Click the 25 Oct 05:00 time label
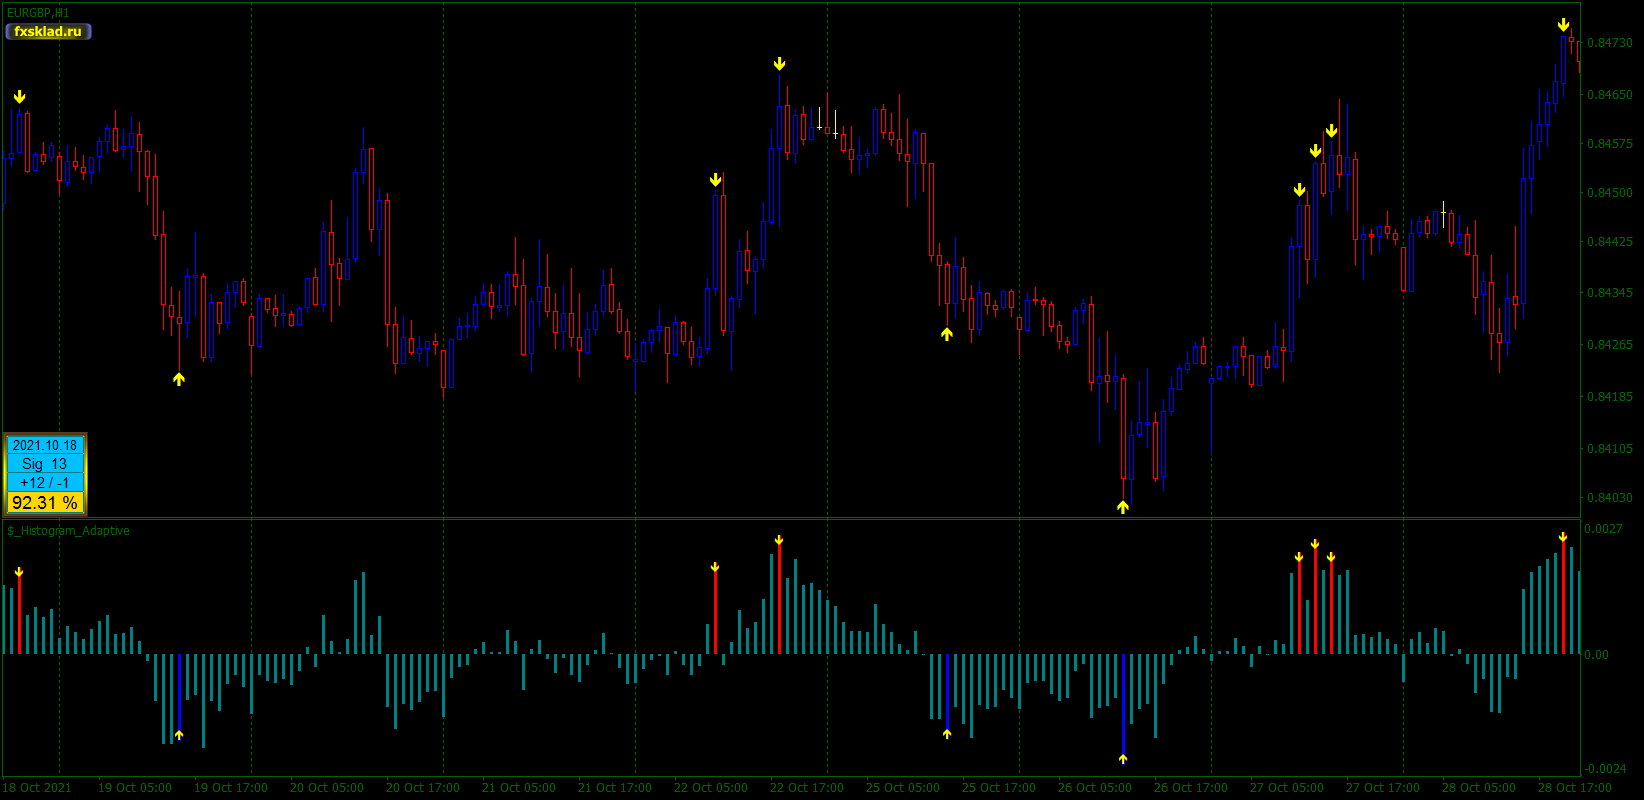The image size is (1644, 800). point(903,788)
